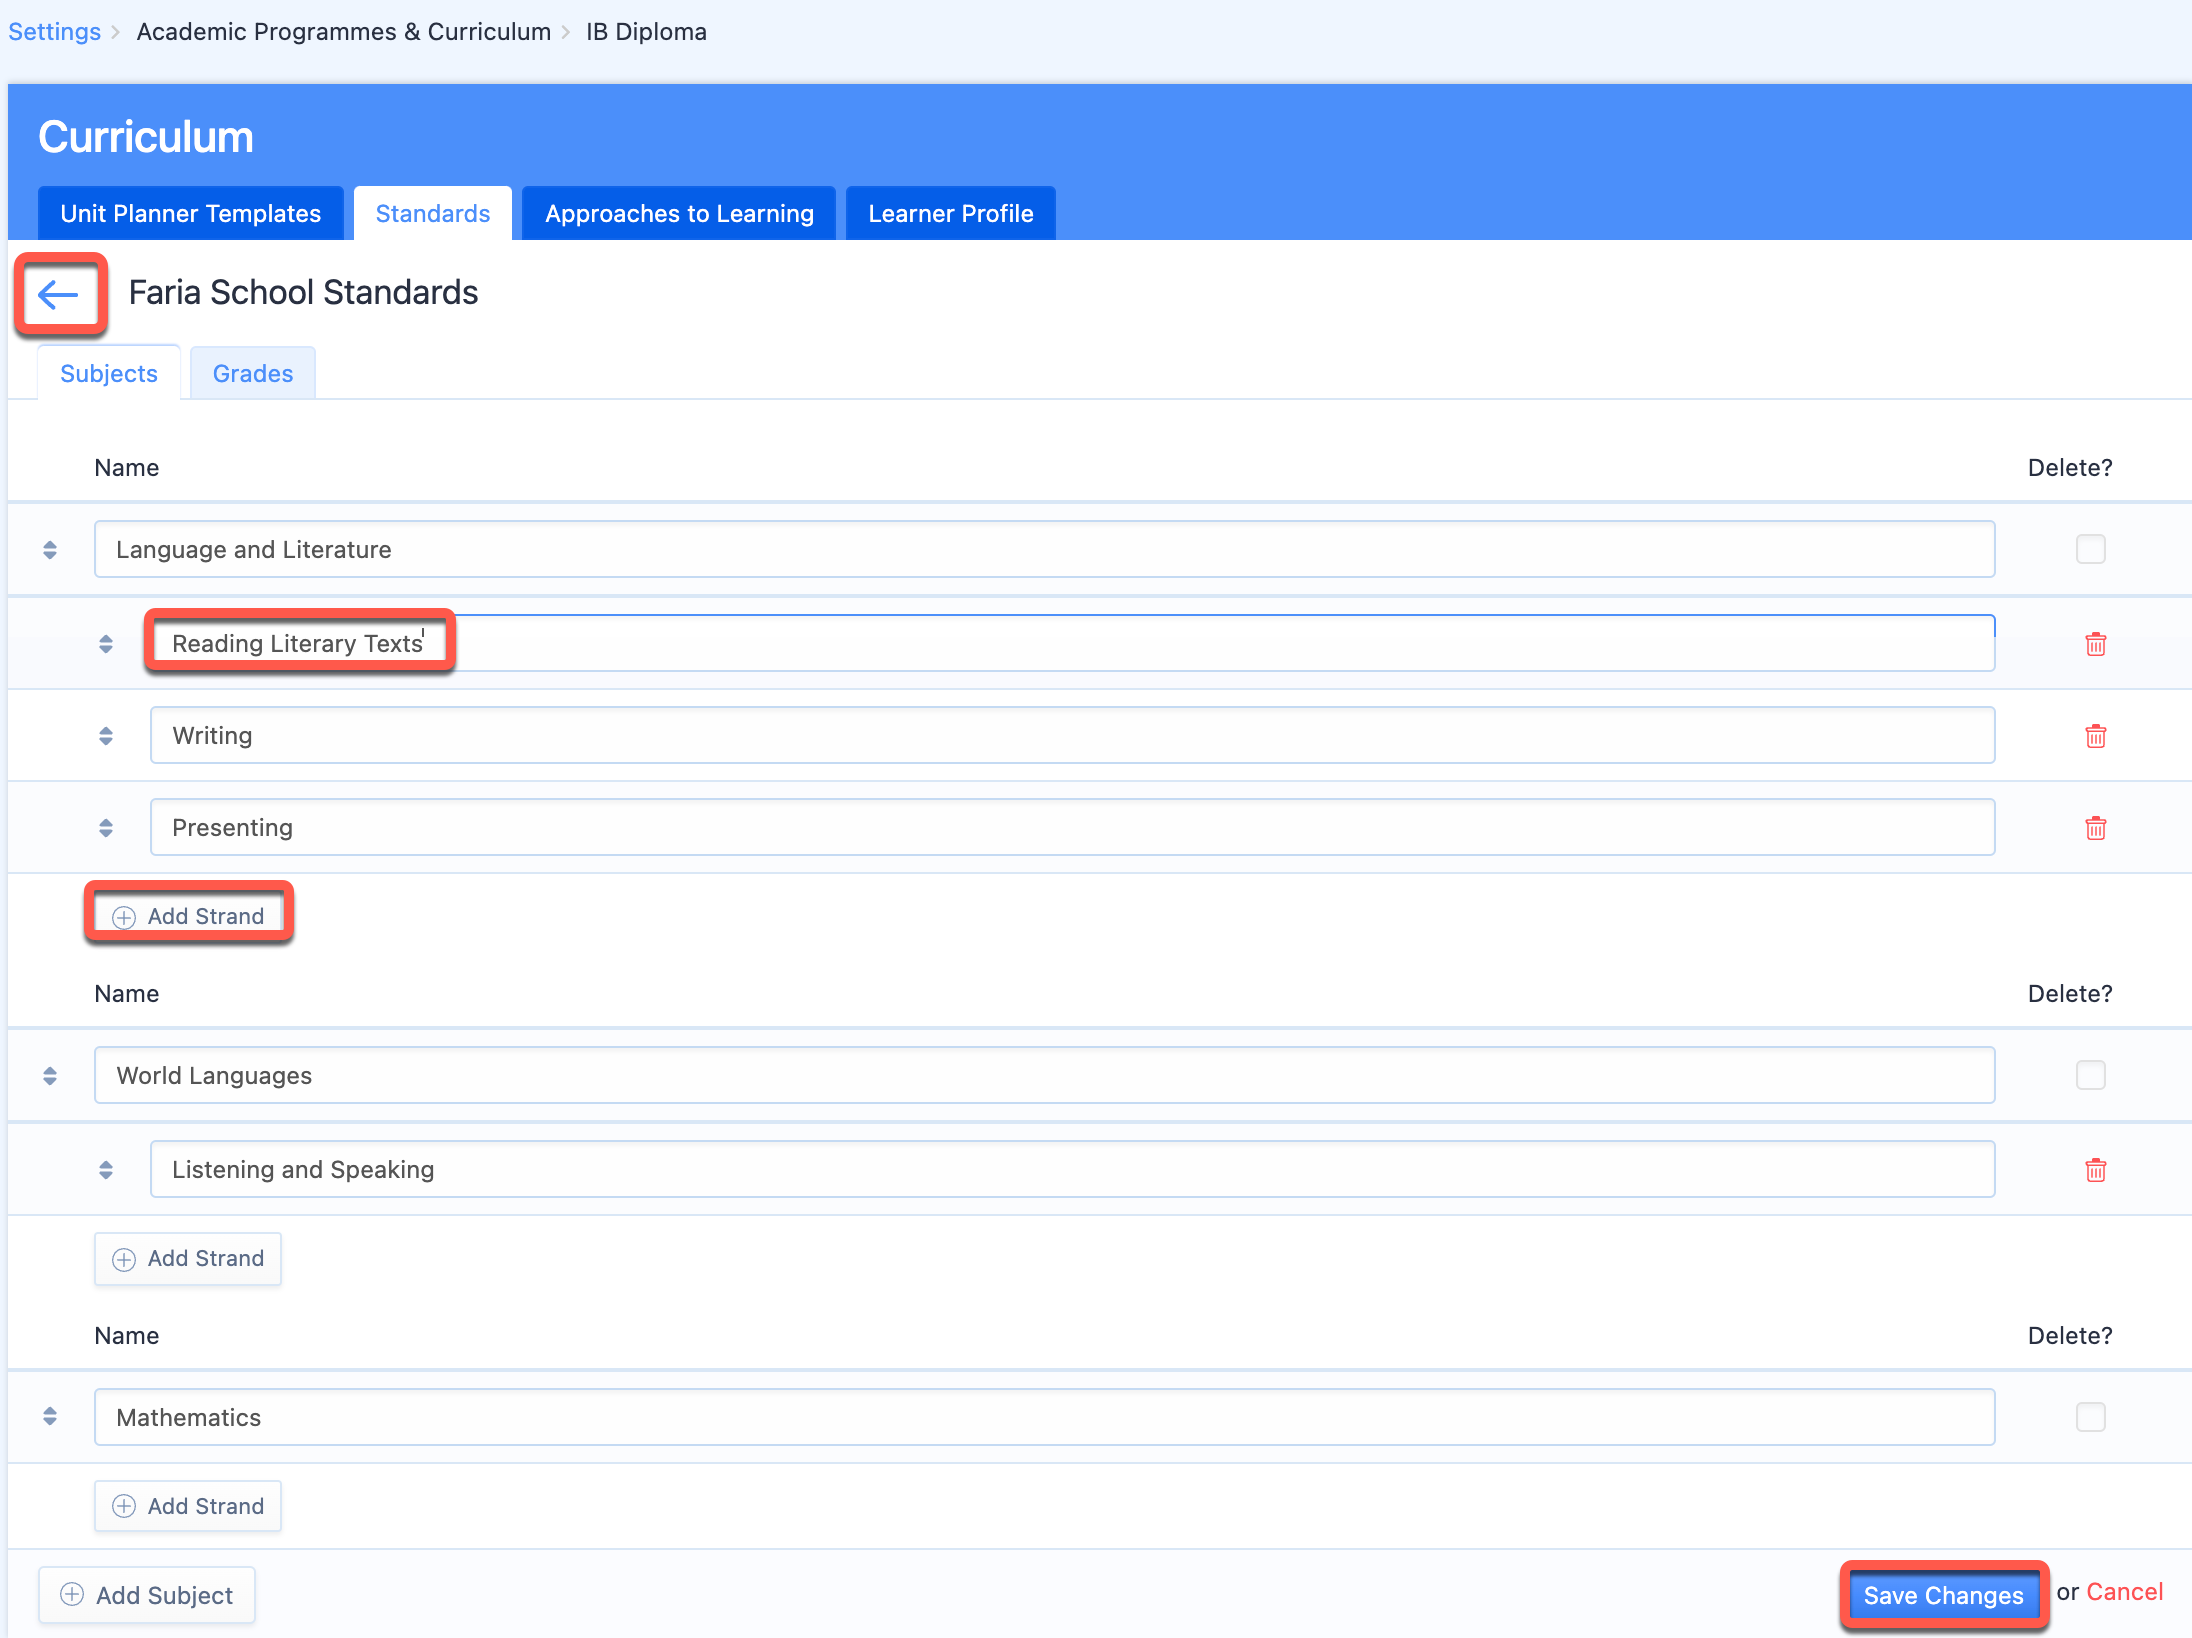2192x1638 pixels.
Task: Edit the Listening and Speaking field
Action: tap(1073, 1169)
